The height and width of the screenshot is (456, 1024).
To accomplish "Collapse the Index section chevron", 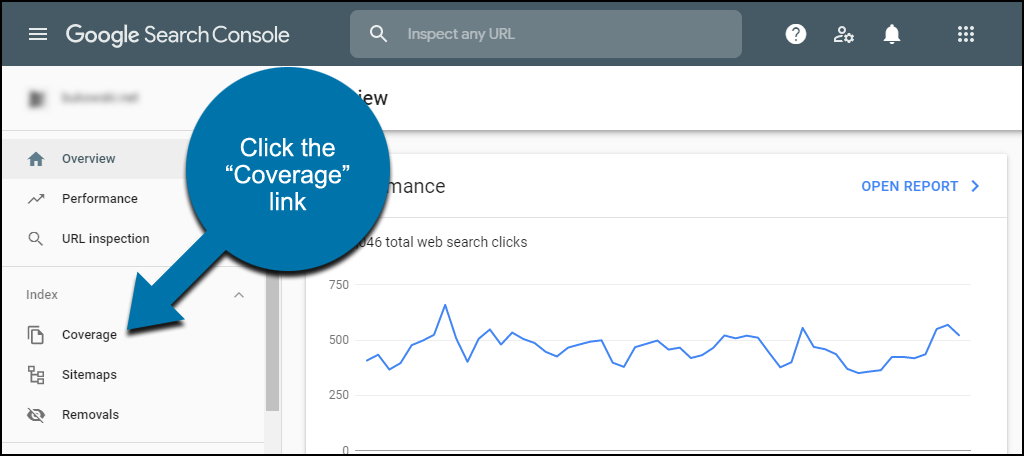I will pos(239,295).
